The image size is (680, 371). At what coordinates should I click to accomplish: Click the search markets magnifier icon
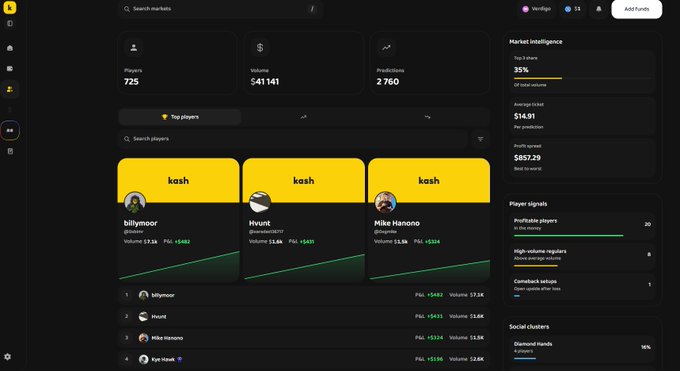point(127,9)
